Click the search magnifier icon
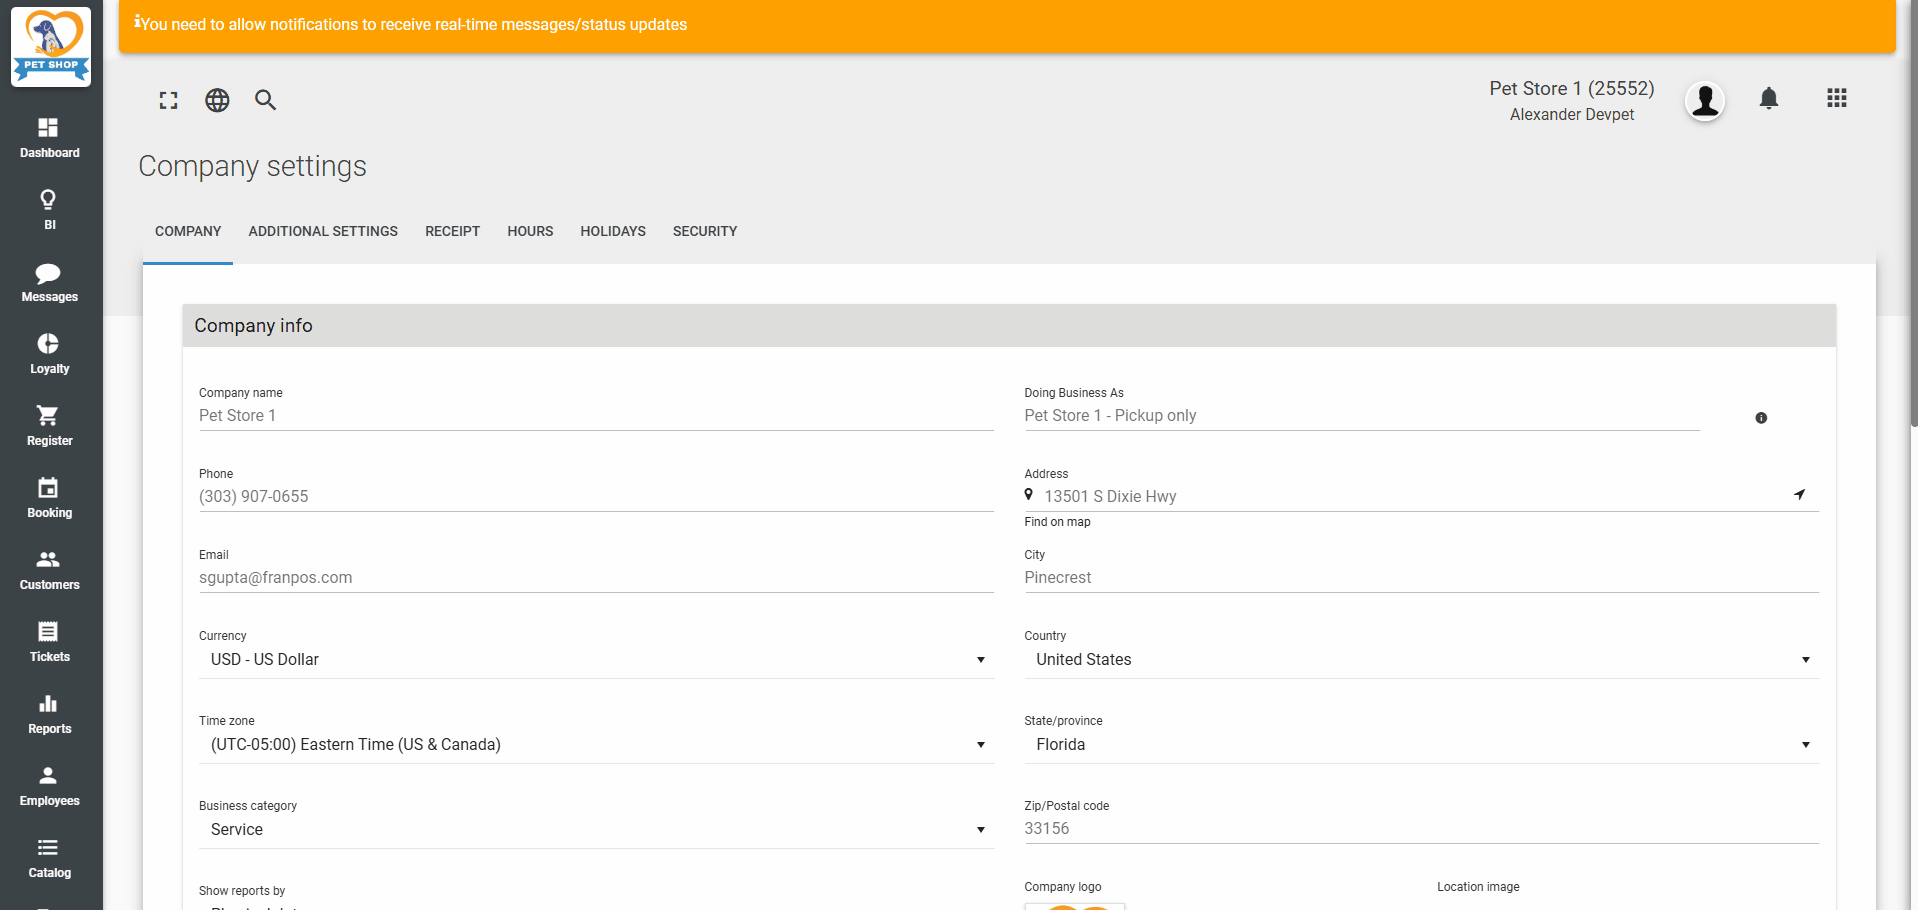Screen dimensions: 1918x910 (265, 100)
